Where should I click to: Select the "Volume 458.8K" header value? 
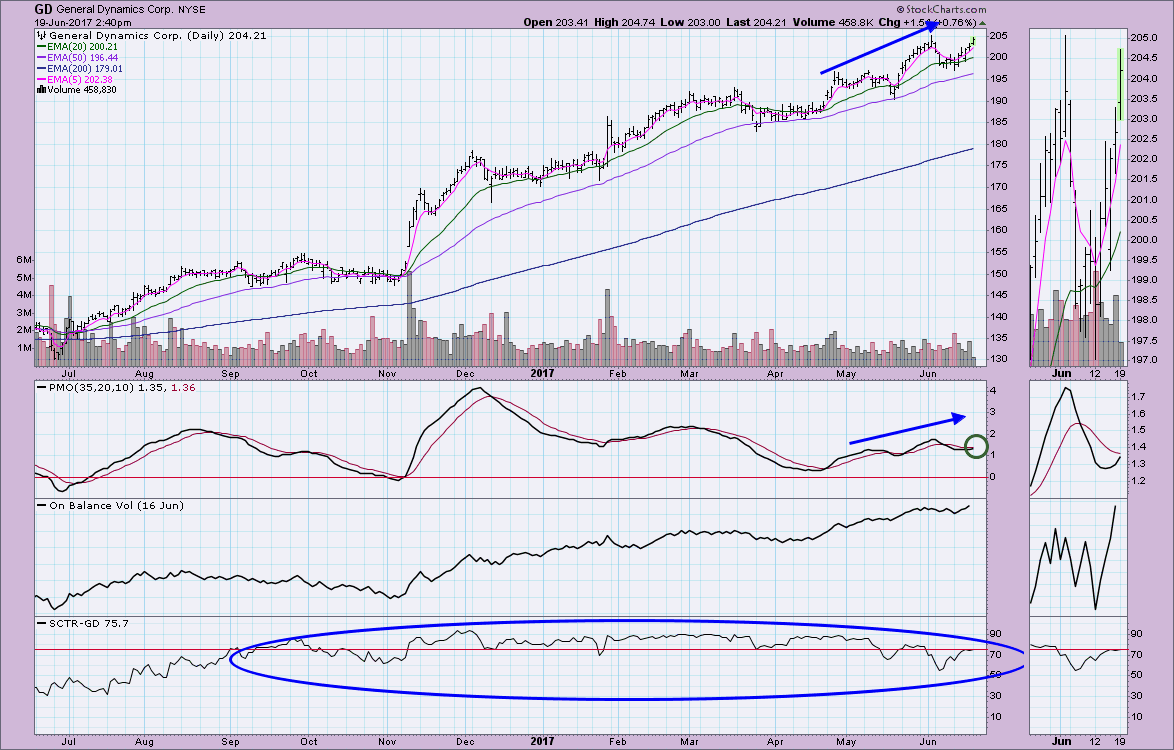833,22
